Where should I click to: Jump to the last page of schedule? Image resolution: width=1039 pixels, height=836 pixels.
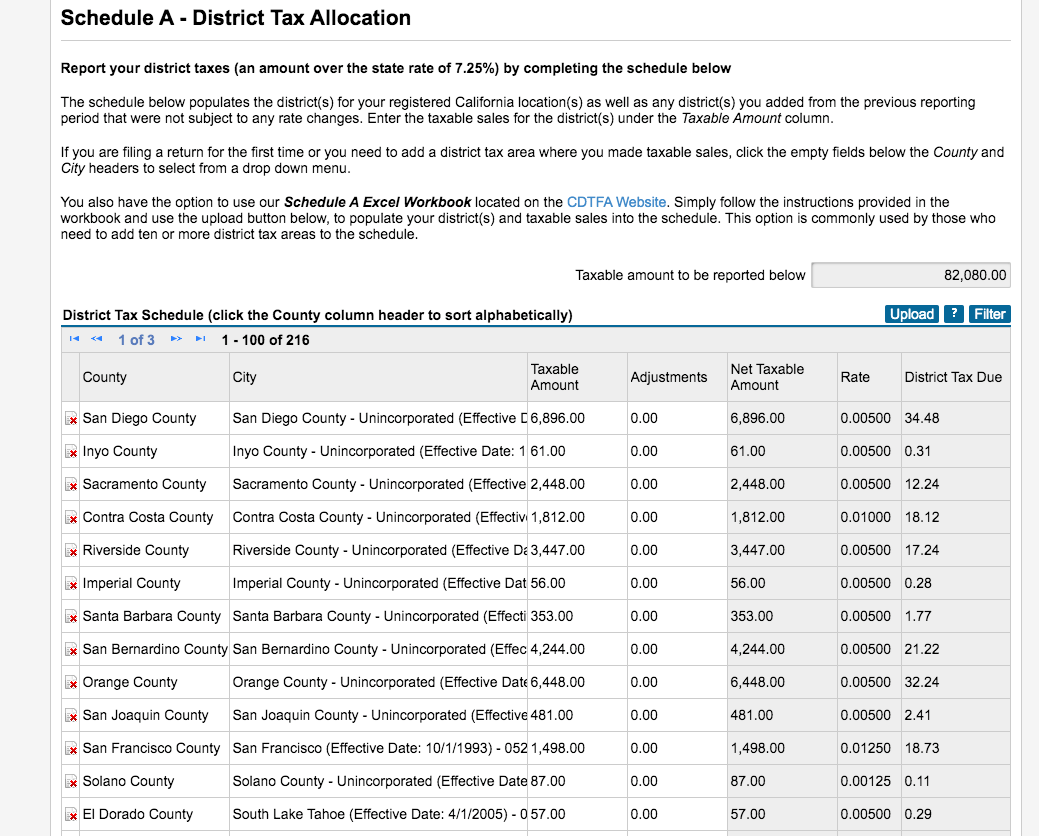(200, 339)
